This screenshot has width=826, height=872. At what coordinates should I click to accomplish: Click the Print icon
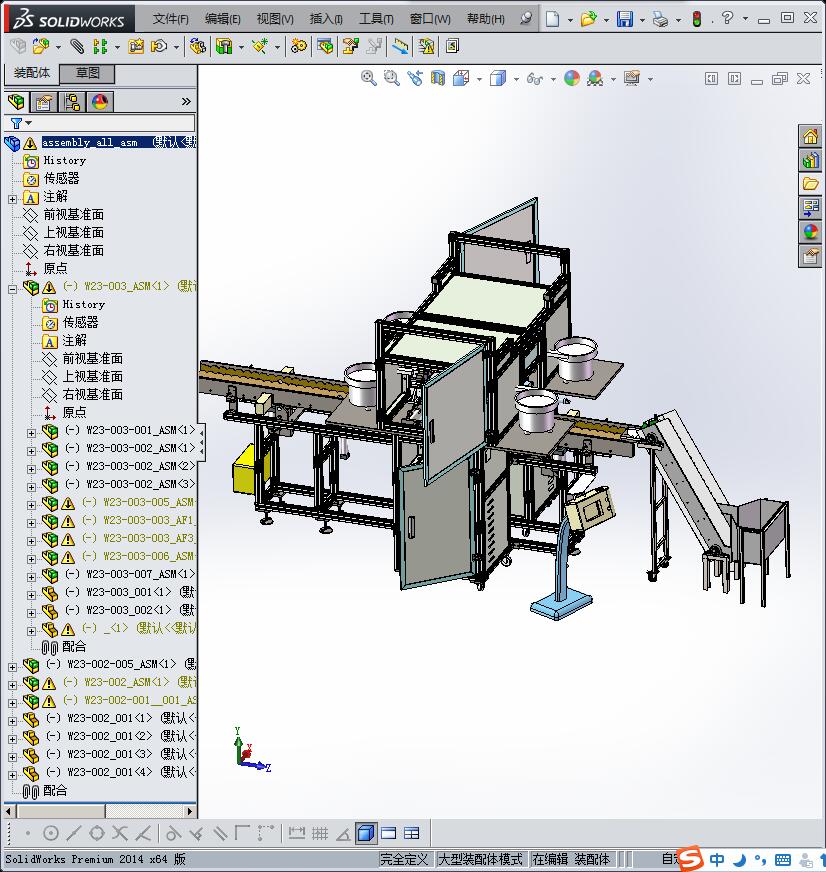[660, 19]
